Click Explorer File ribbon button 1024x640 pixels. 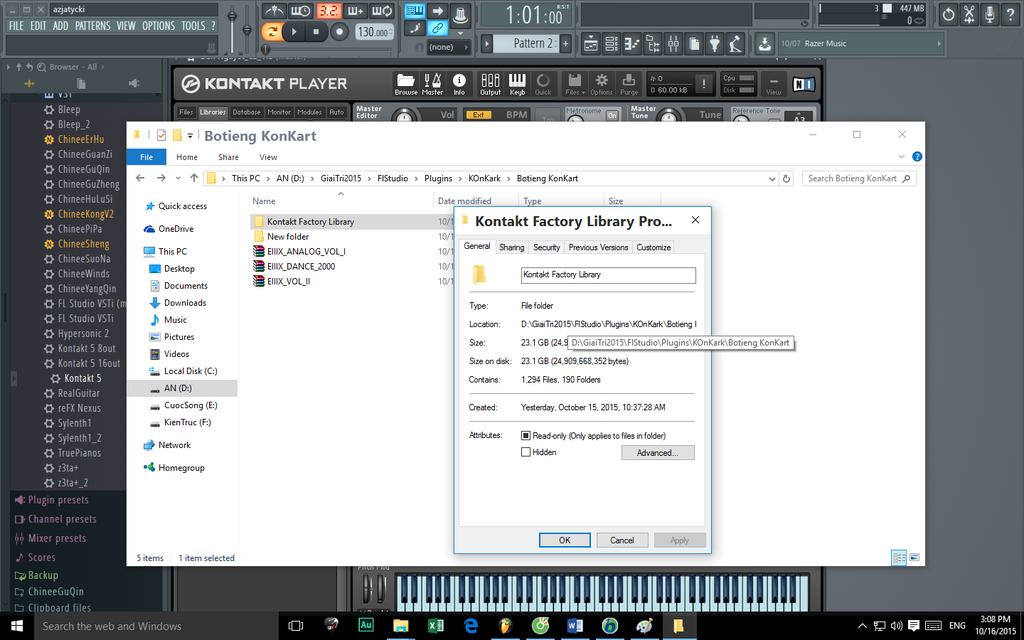click(146, 157)
